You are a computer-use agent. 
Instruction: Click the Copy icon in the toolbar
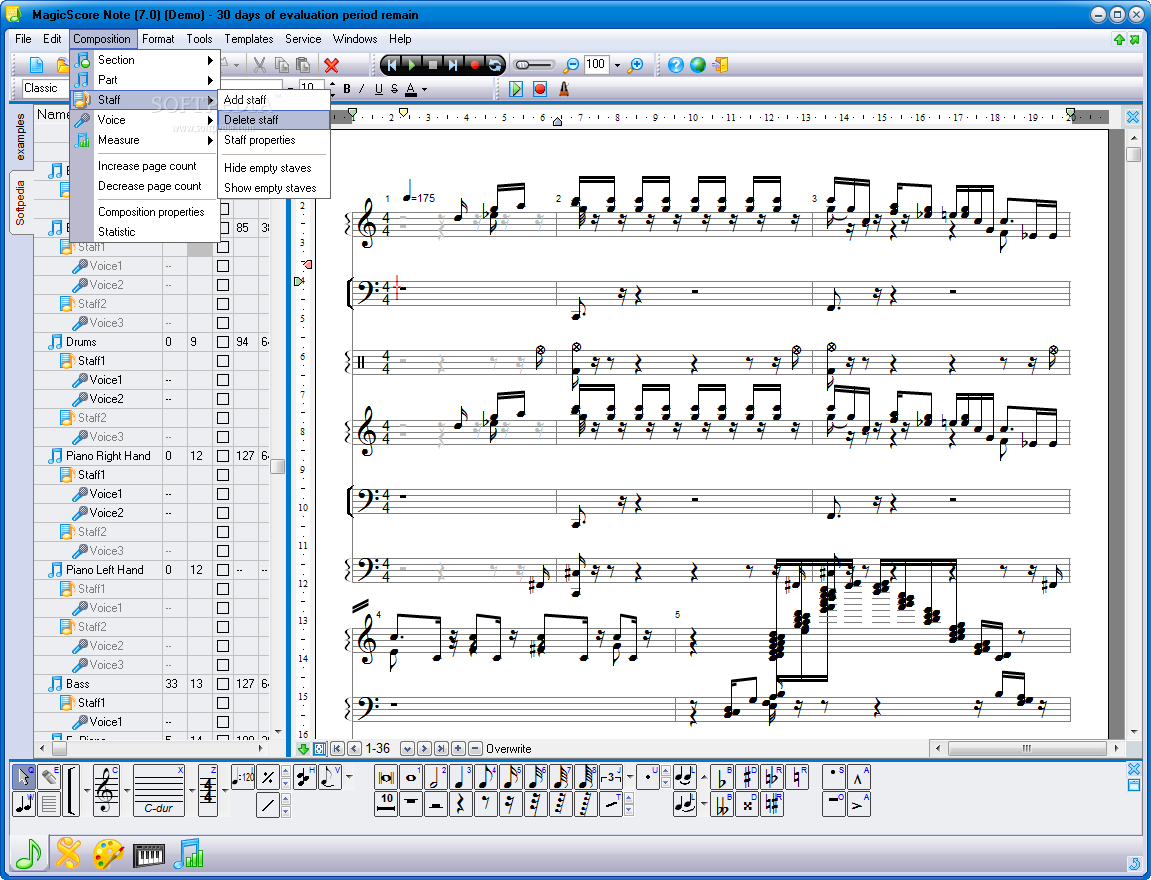(x=281, y=65)
